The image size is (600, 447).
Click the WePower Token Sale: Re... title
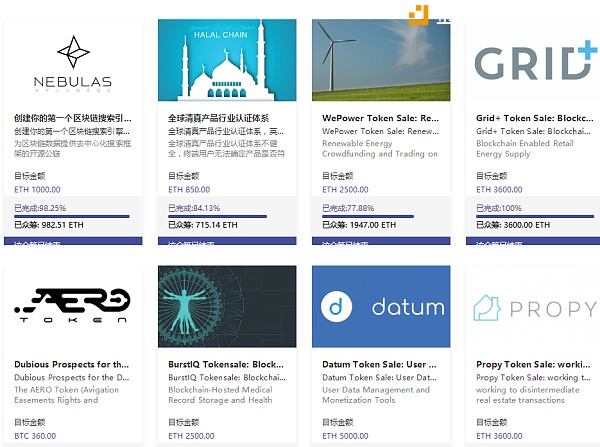click(380, 118)
